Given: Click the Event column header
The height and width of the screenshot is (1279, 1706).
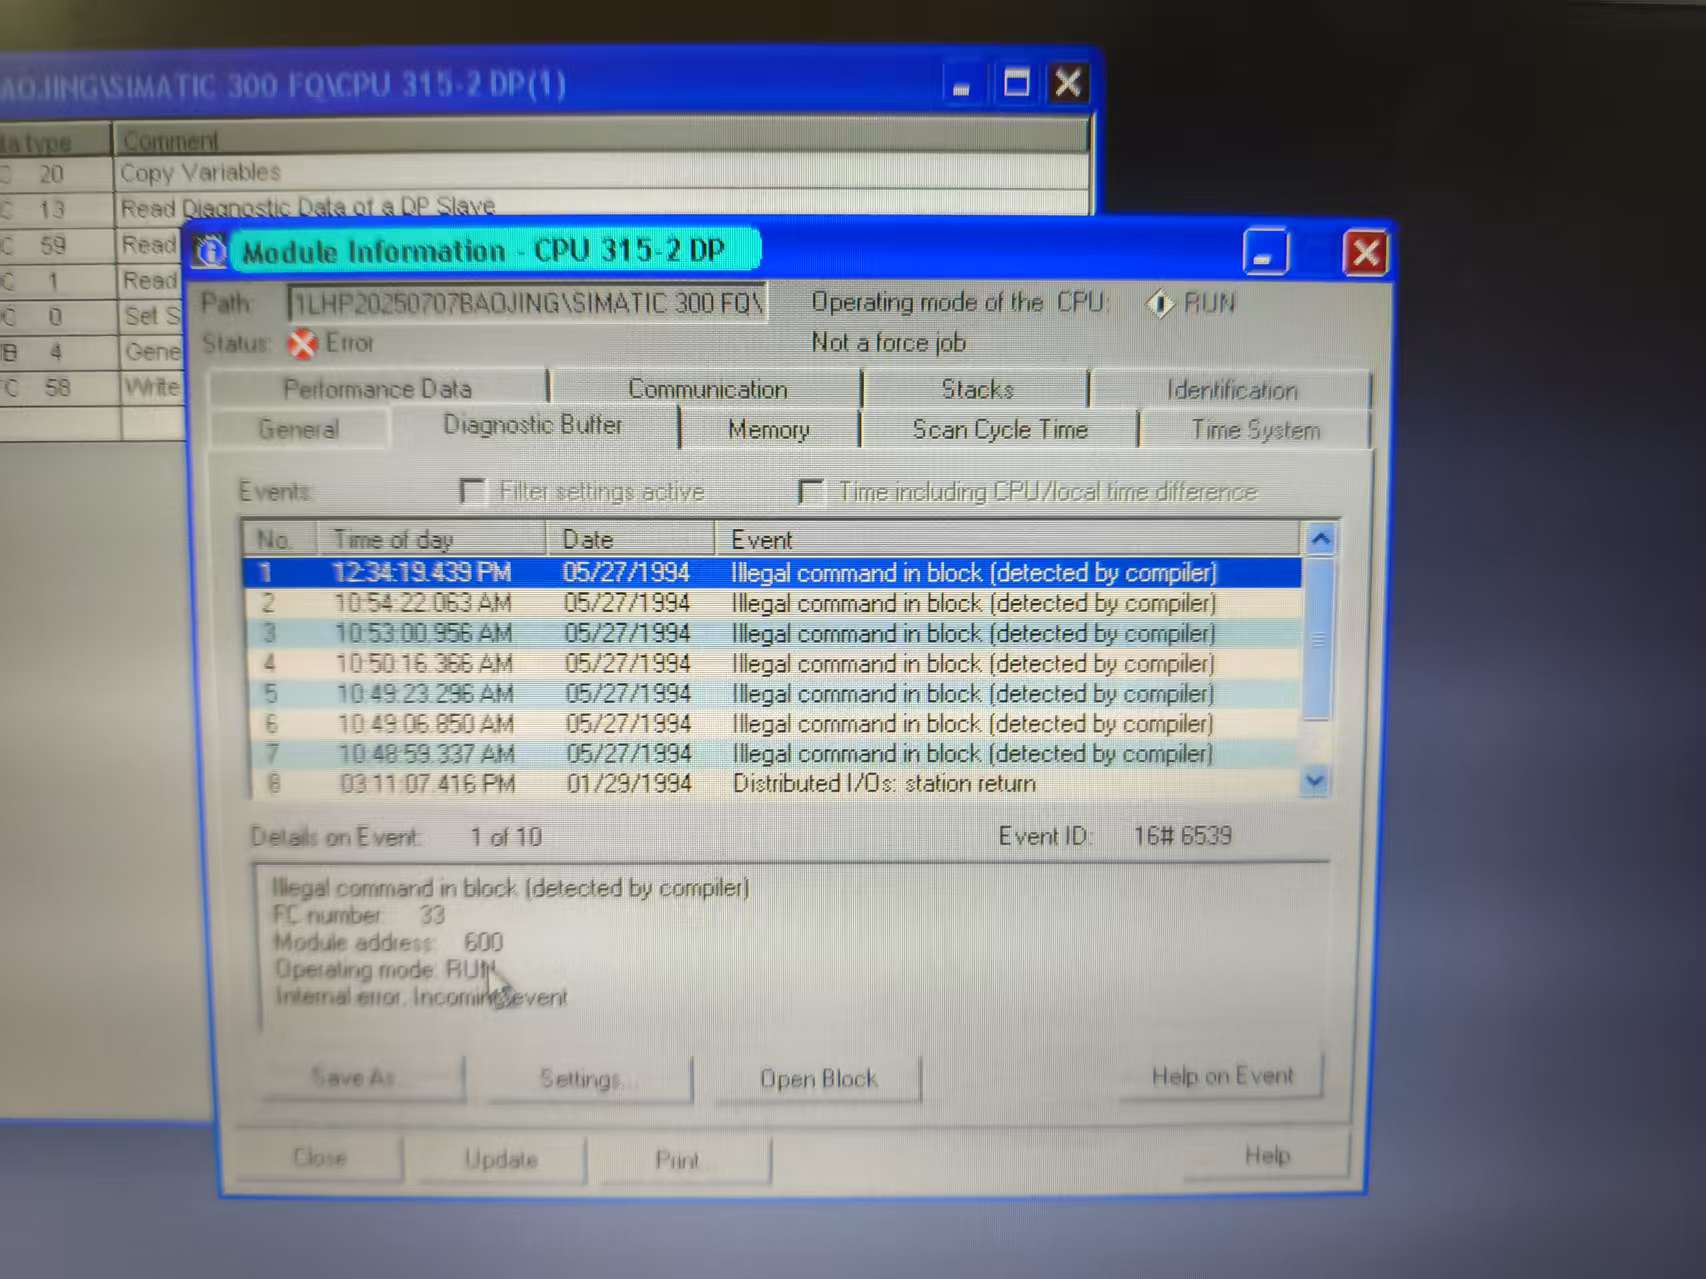Looking at the screenshot, I should click(x=1008, y=540).
